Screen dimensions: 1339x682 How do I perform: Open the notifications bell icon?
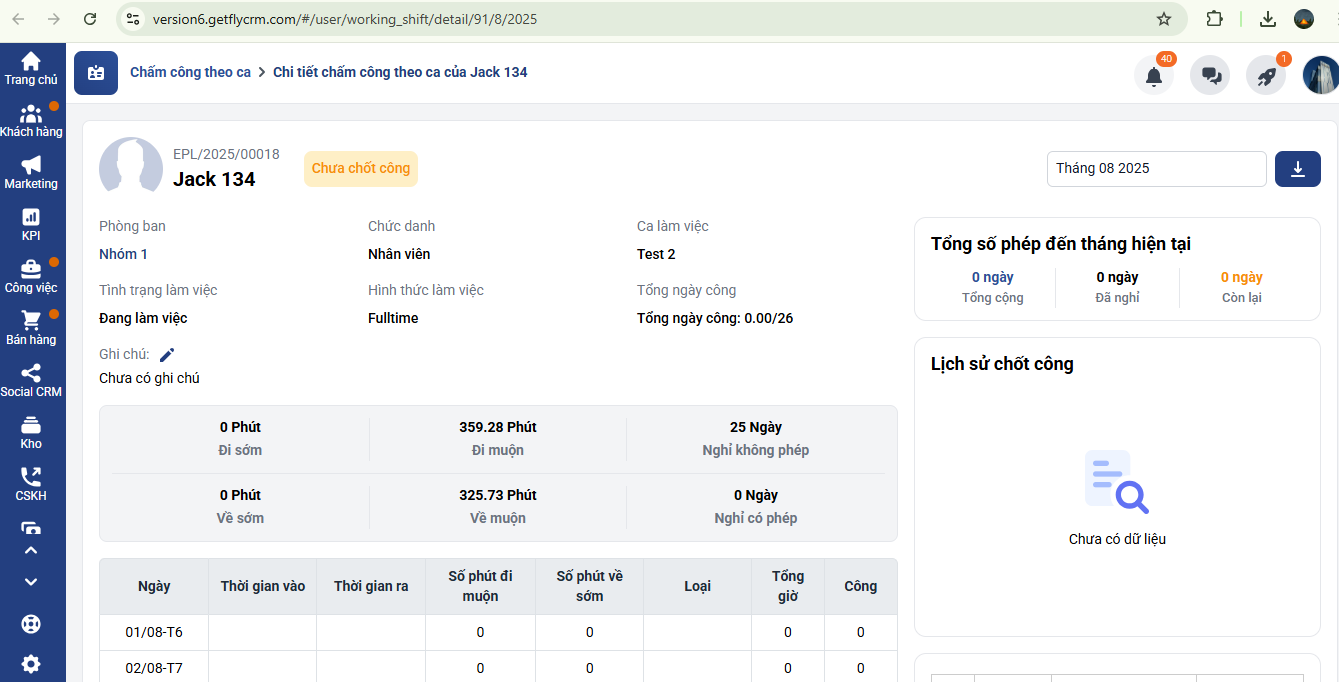click(1153, 76)
